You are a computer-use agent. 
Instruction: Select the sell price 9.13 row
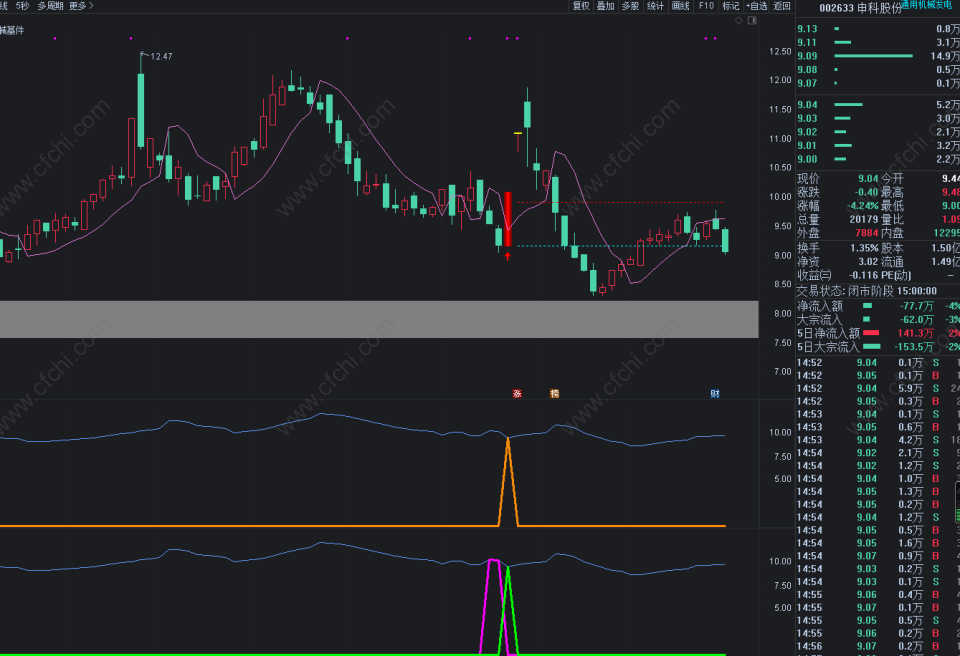(878, 29)
